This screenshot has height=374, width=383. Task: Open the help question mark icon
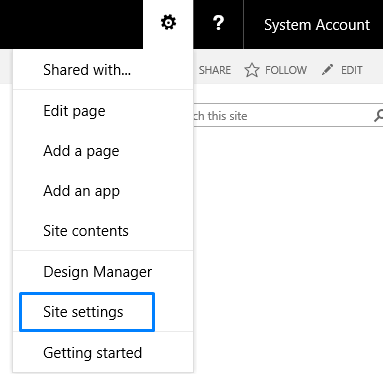pyautogui.click(x=218, y=23)
